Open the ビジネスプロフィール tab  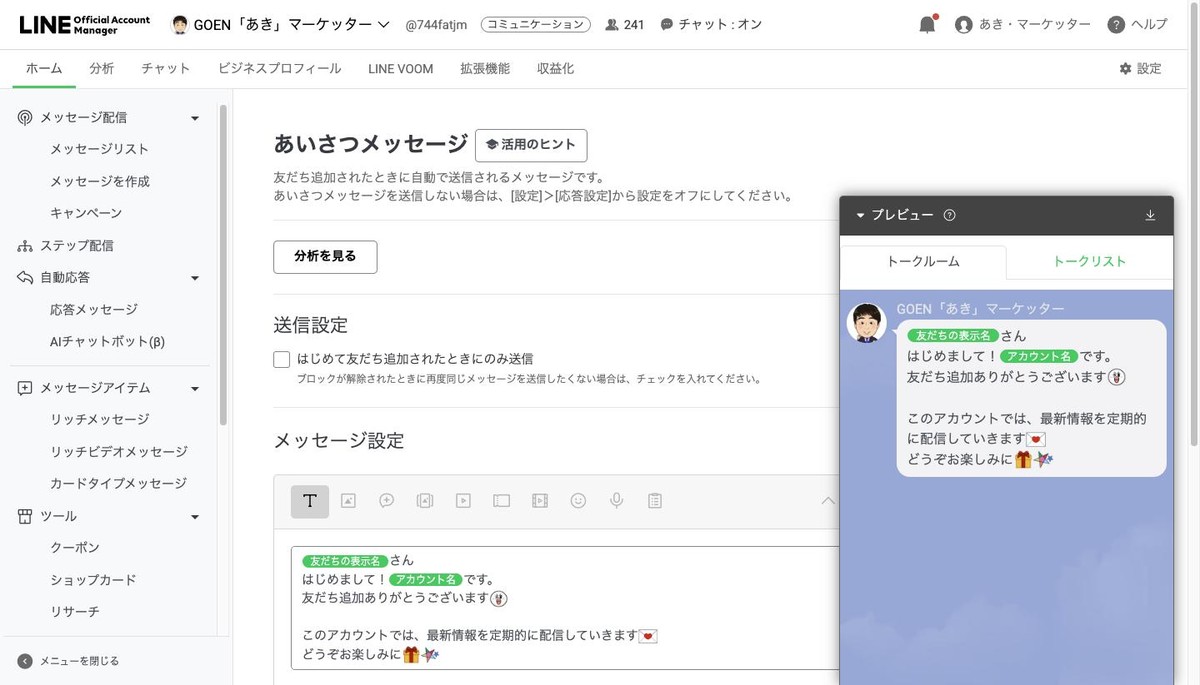[280, 68]
